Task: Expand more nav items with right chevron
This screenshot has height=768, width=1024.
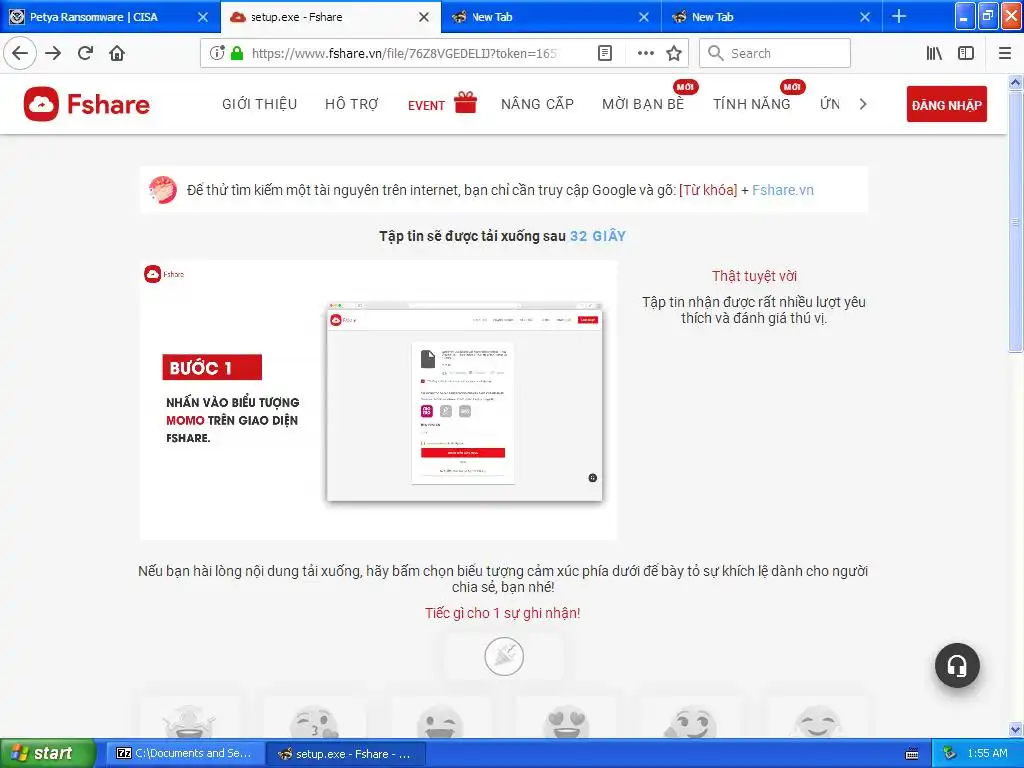Action: tap(863, 104)
